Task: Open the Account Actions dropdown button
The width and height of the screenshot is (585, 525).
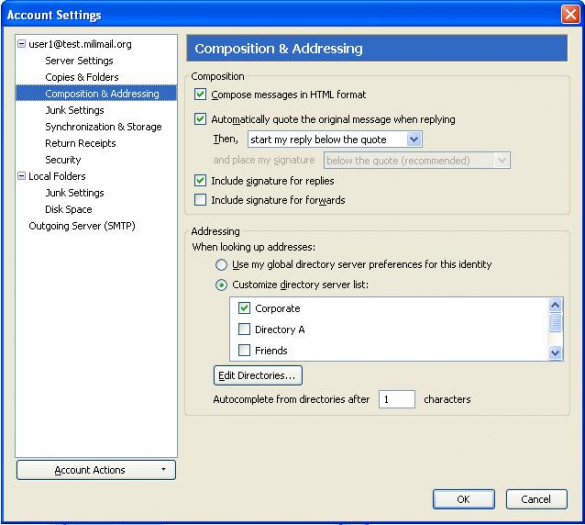Action: click(96, 470)
